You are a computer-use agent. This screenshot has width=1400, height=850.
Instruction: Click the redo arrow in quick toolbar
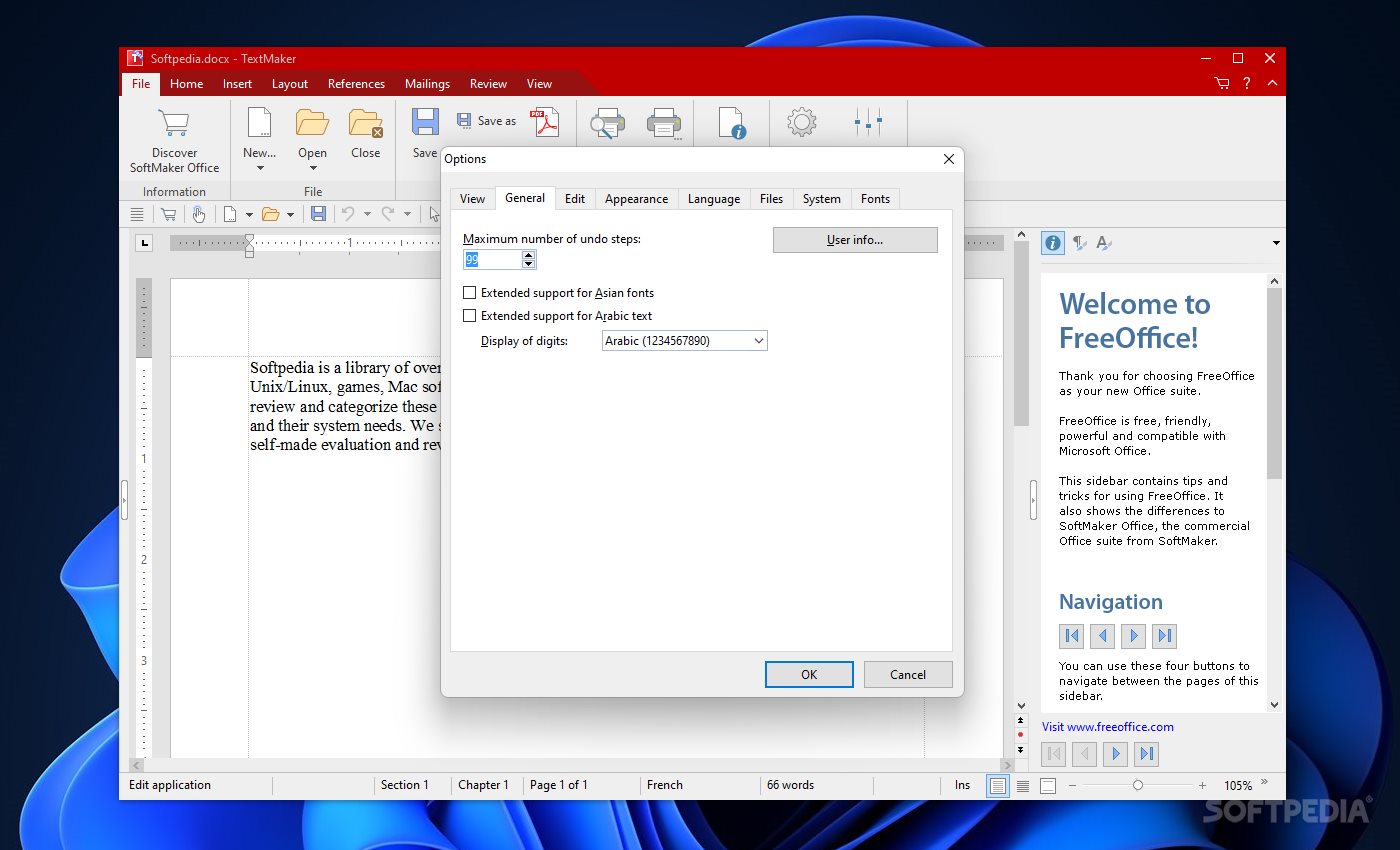pos(388,214)
